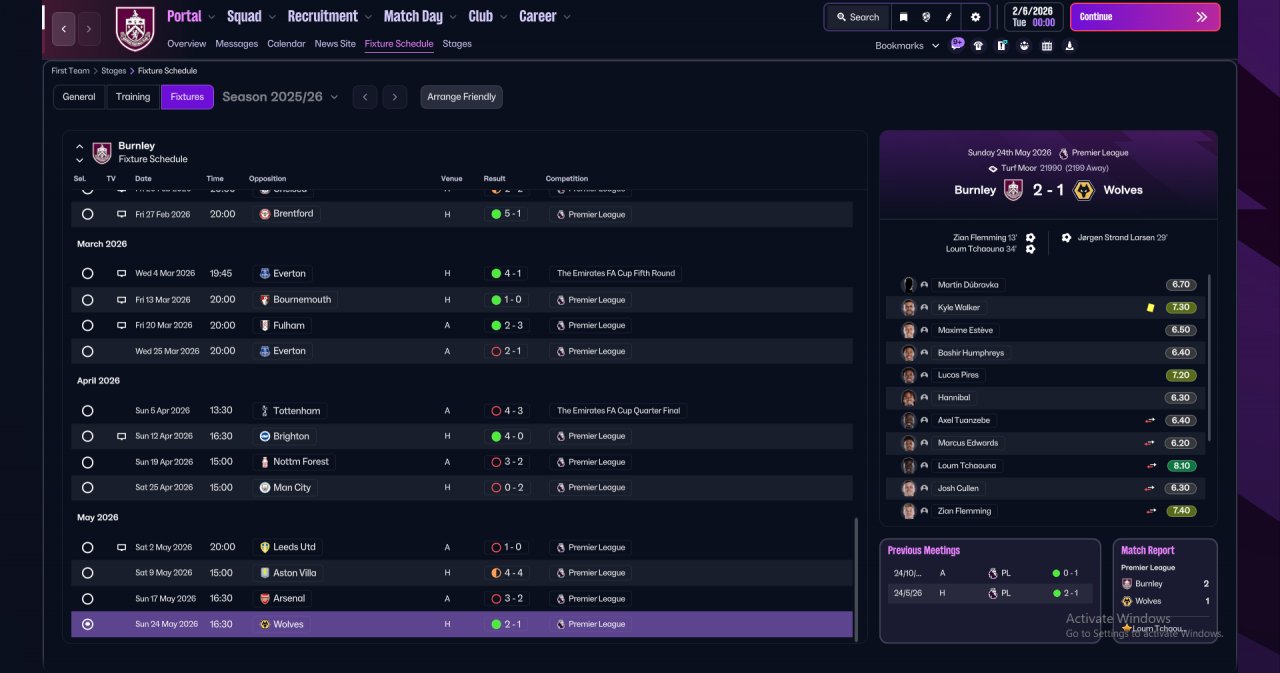This screenshot has width=1280, height=673.
Task: Go to next season with right arrow
Action: (x=395, y=97)
